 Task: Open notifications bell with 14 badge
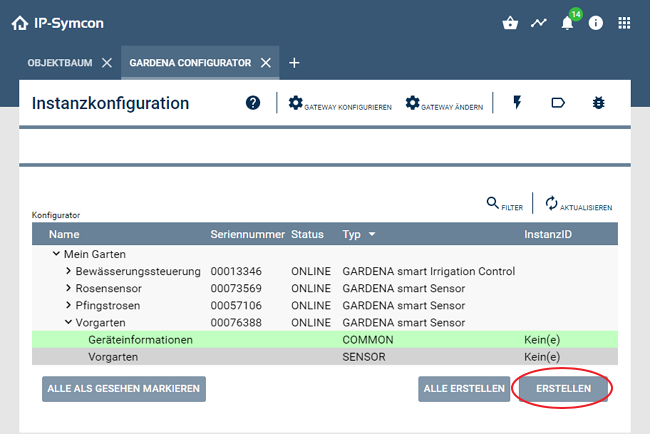[567, 23]
